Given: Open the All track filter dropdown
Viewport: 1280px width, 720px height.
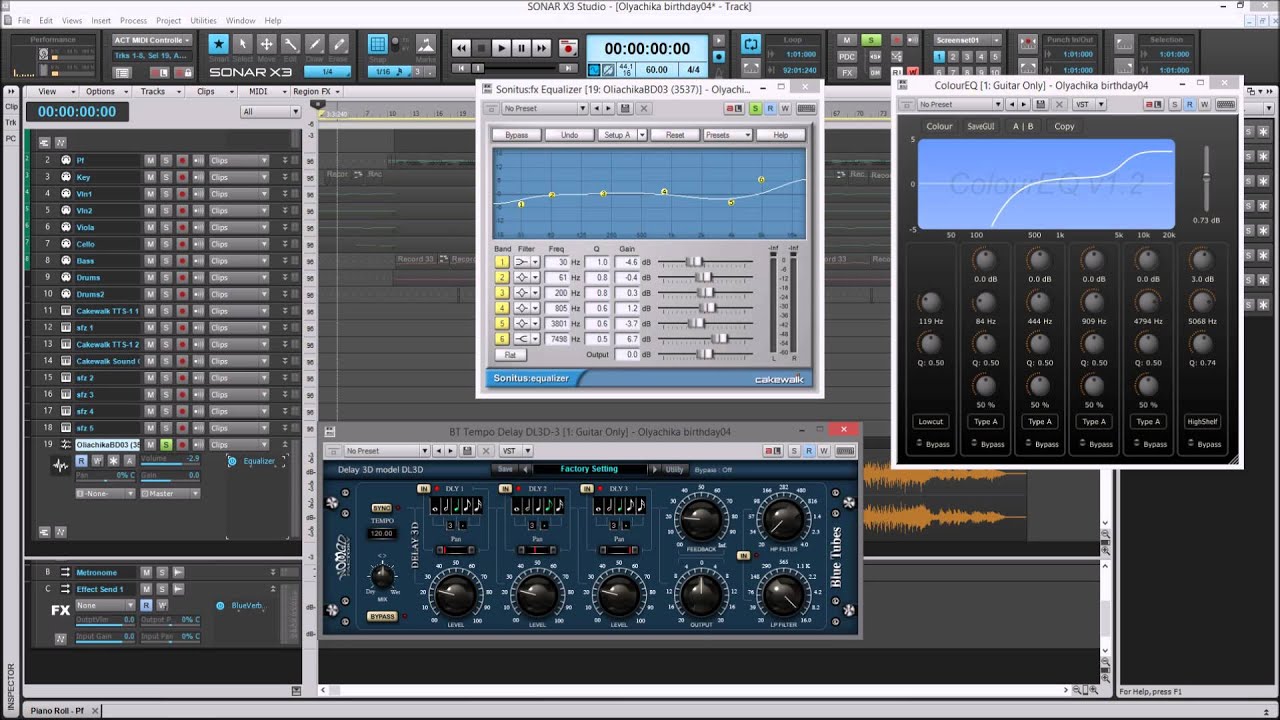Looking at the screenshot, I should [x=270, y=112].
